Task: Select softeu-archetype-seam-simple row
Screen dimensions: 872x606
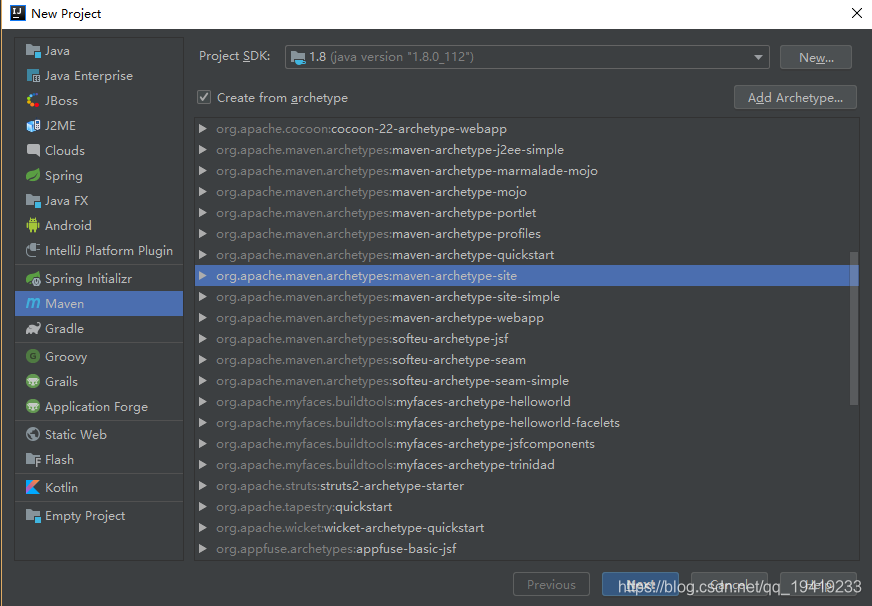Action: pos(526,381)
